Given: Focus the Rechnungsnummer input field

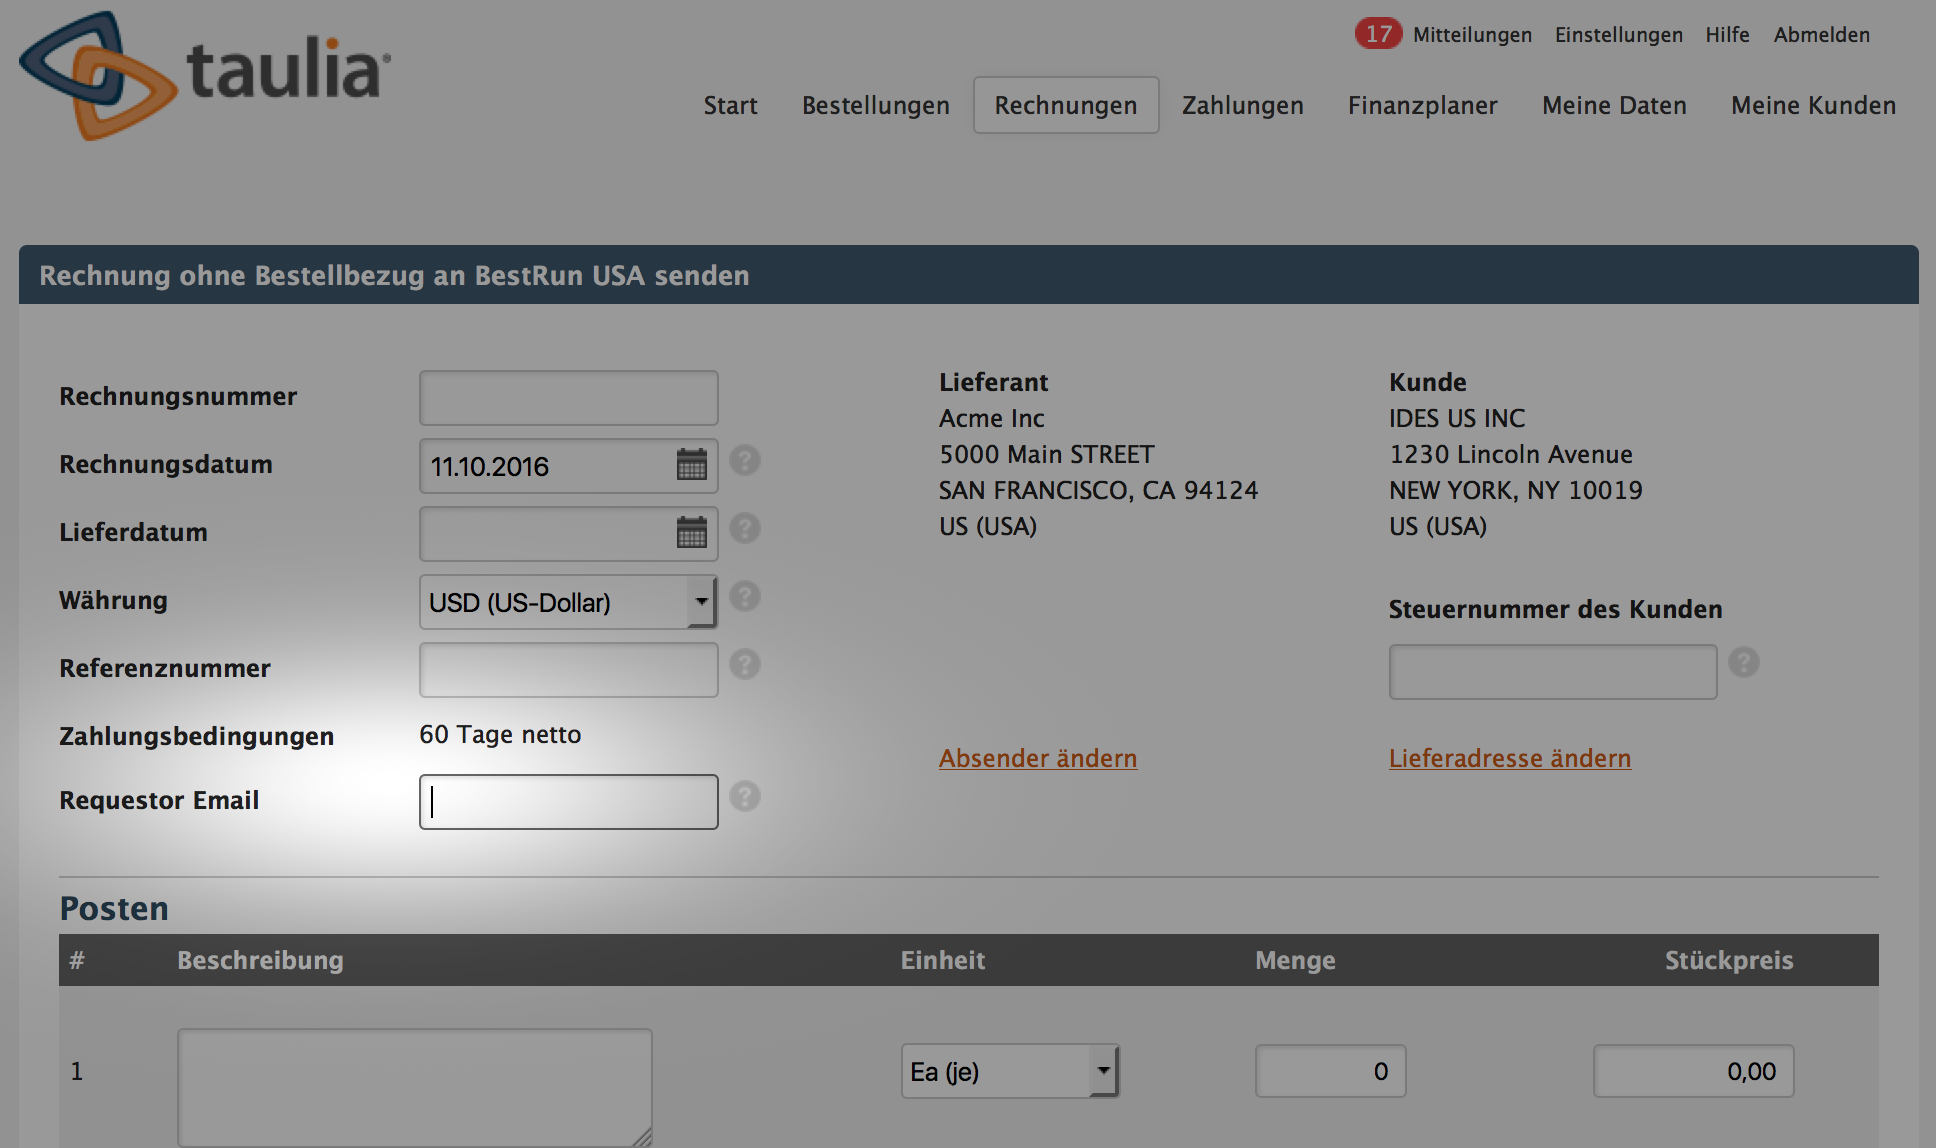Looking at the screenshot, I should click(568, 398).
